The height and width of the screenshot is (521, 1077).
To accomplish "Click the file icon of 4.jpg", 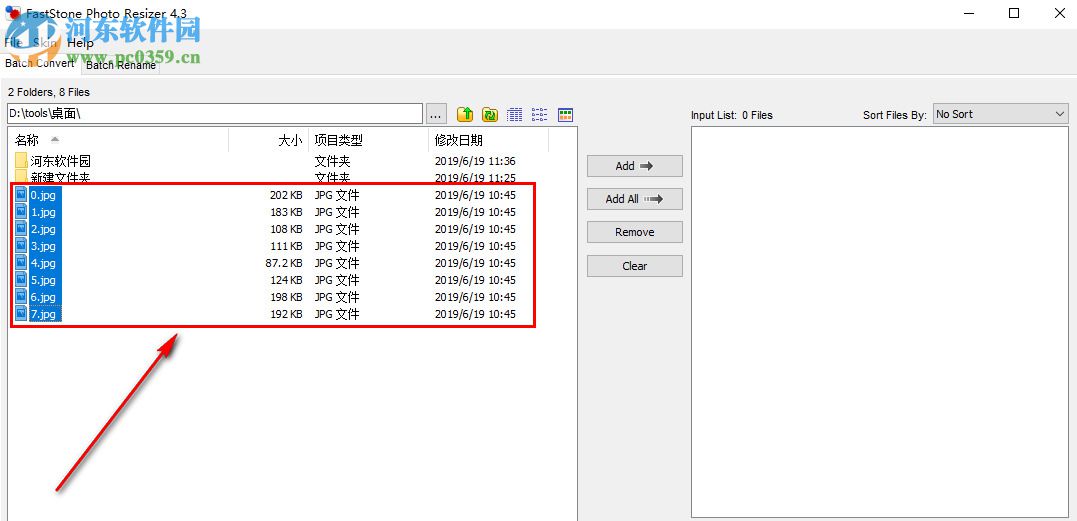I will tap(21, 263).
